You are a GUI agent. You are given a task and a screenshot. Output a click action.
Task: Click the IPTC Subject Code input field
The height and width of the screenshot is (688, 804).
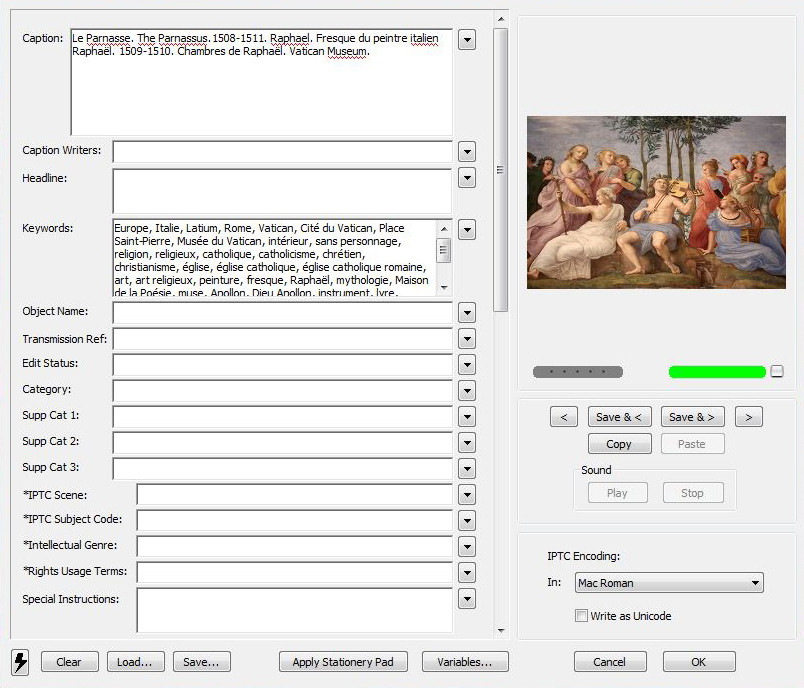[x=295, y=521]
